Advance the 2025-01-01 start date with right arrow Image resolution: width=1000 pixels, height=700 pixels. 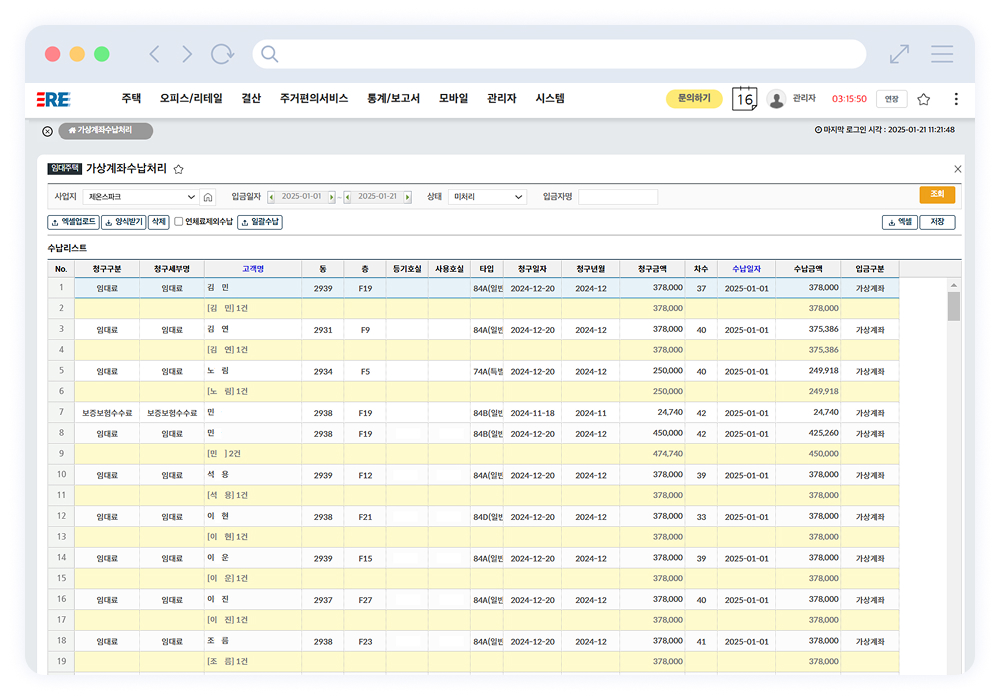pos(331,197)
